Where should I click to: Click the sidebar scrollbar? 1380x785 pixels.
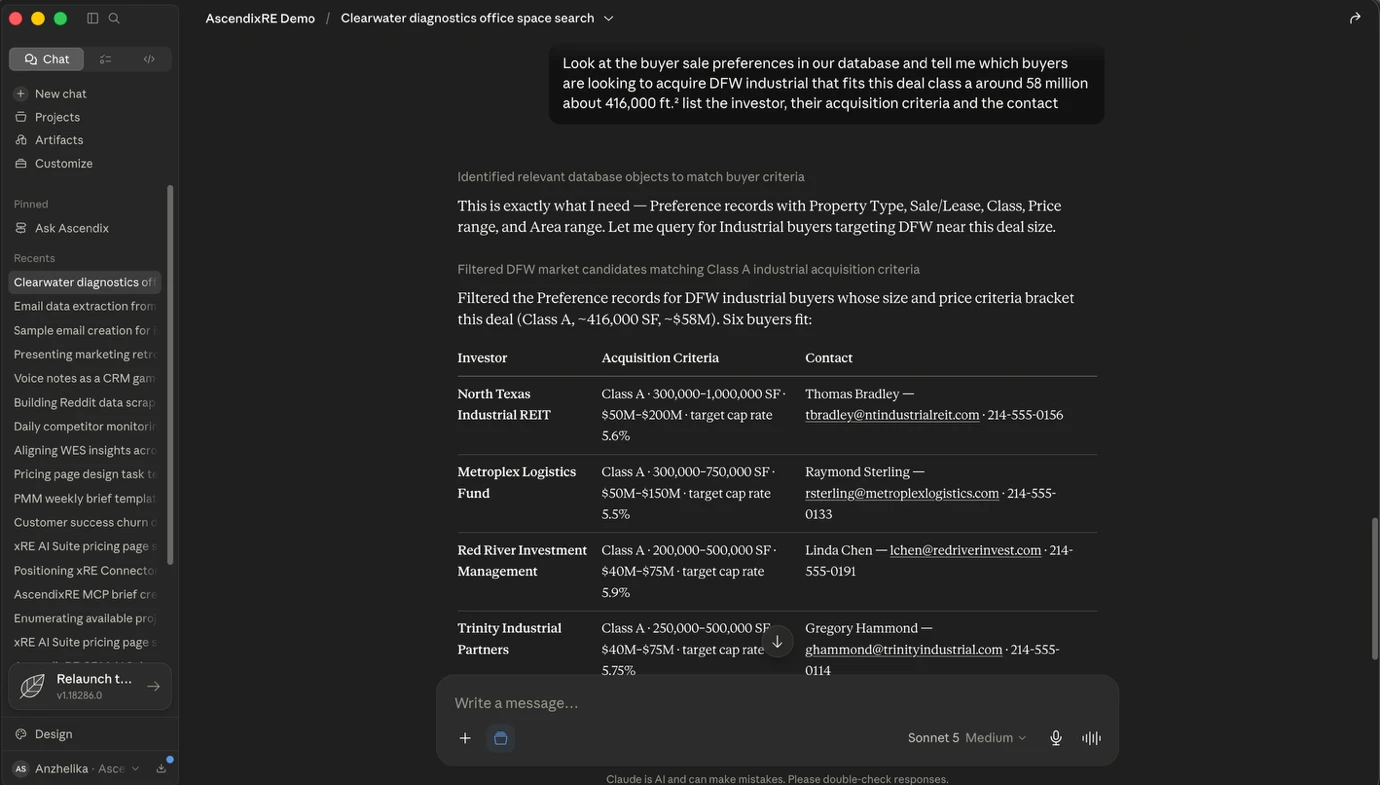(x=170, y=375)
